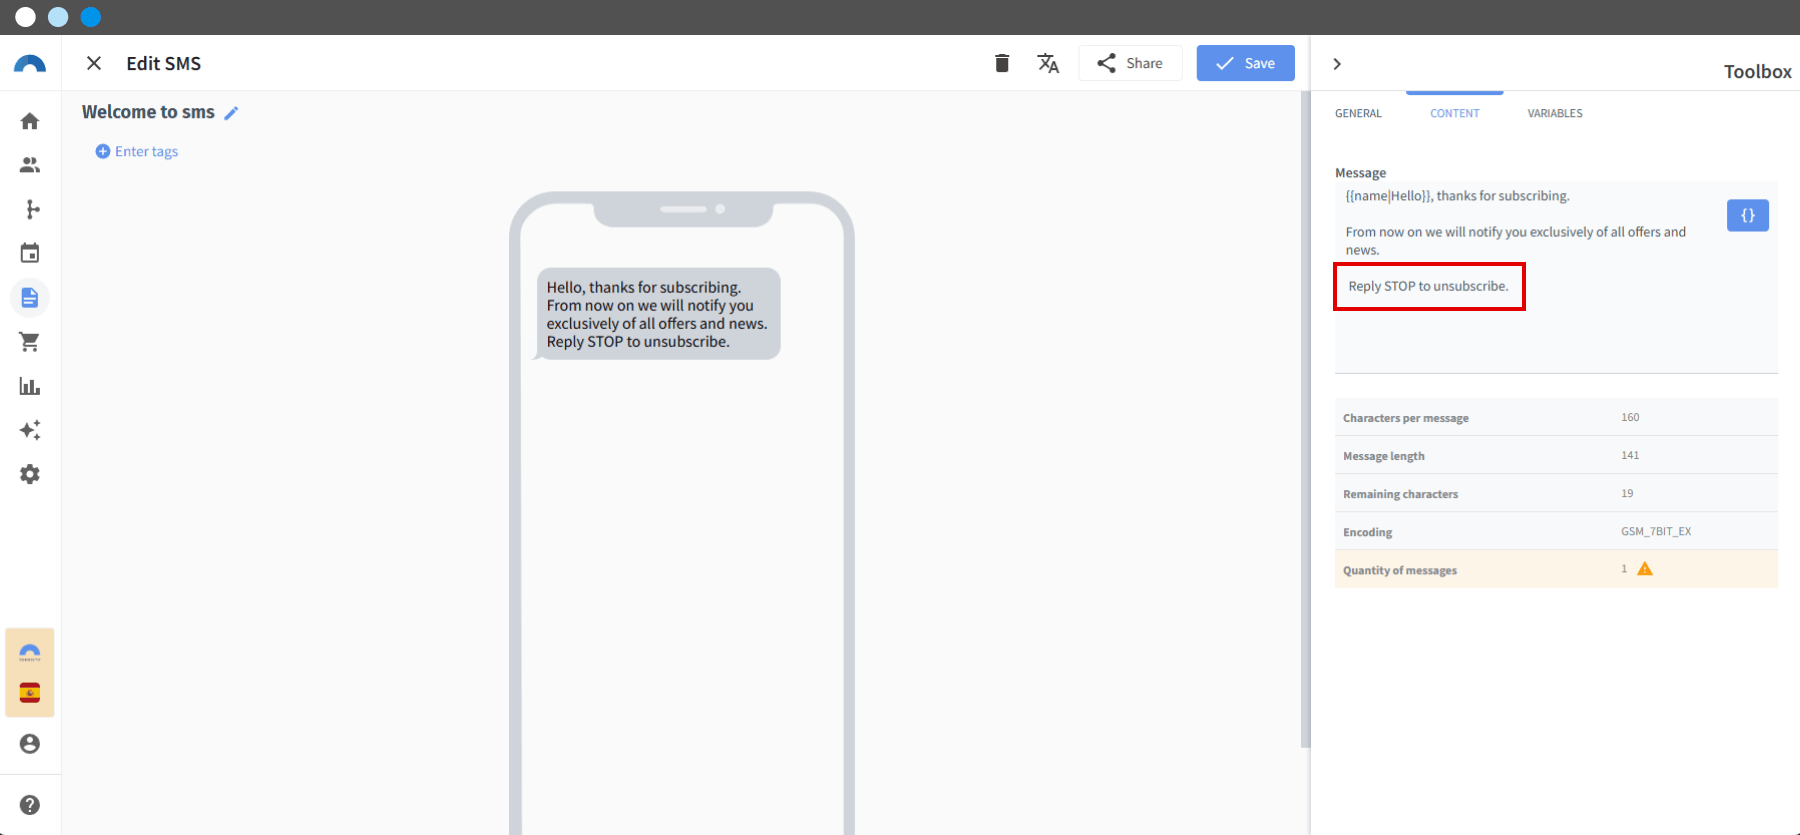The height and width of the screenshot is (835, 1800).
Task: Open the translate language icon
Action: click(1048, 63)
